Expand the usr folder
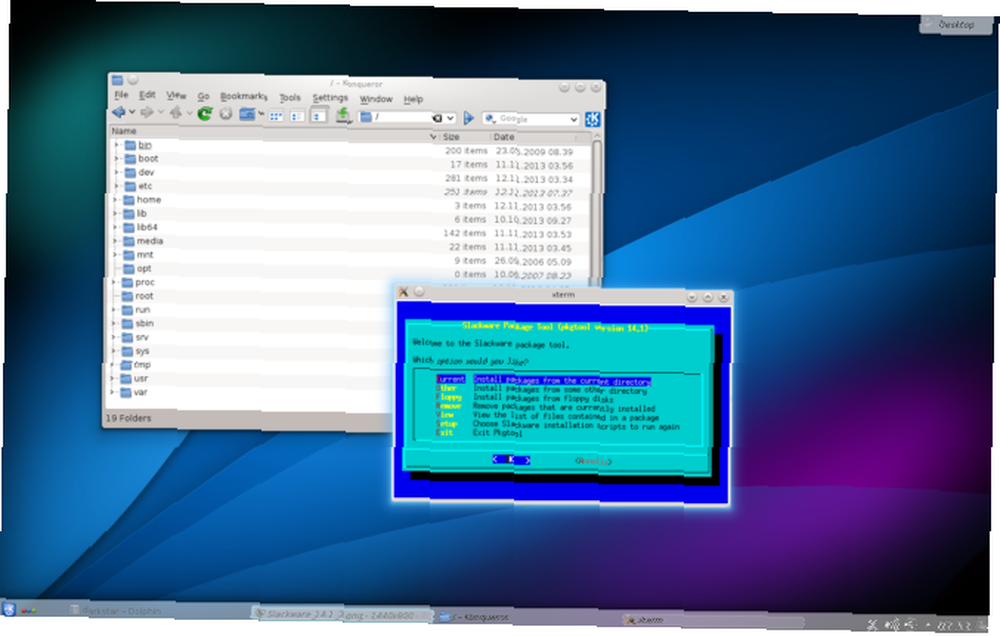Image resolution: width=1000 pixels, height=636 pixels. pos(113,378)
